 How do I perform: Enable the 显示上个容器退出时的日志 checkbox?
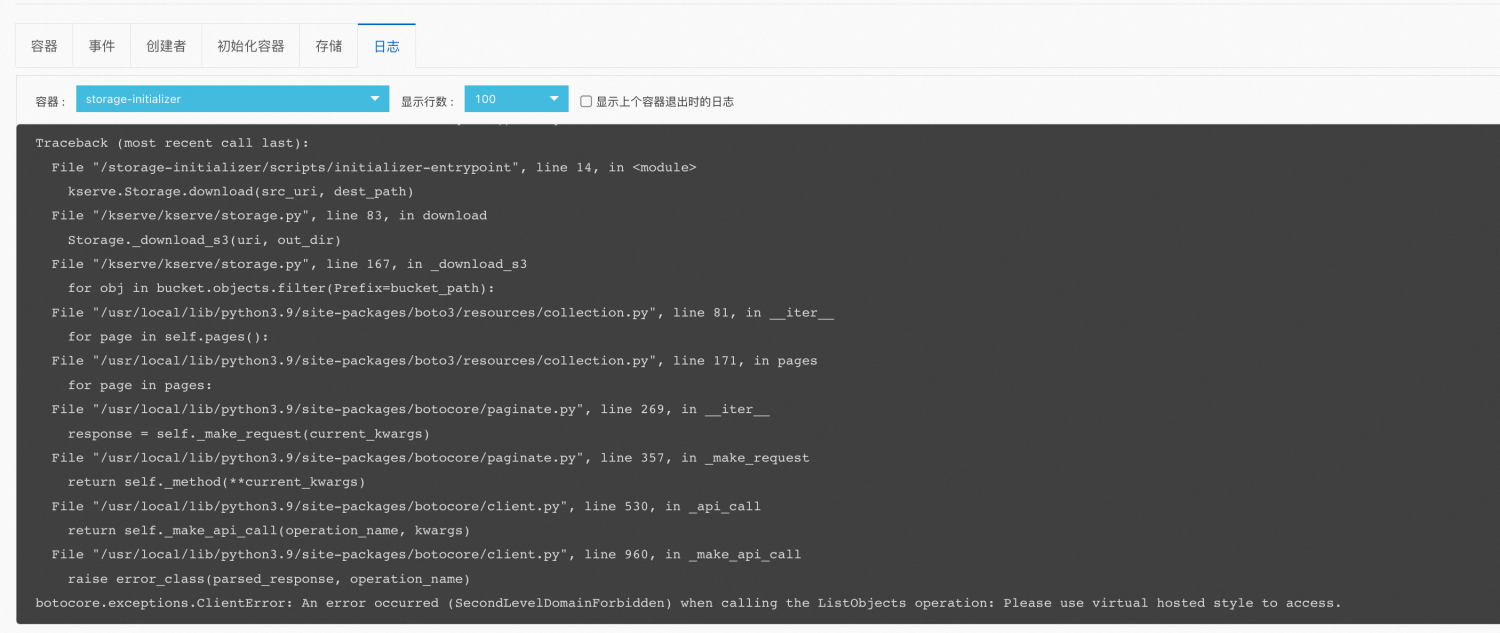[586, 99]
